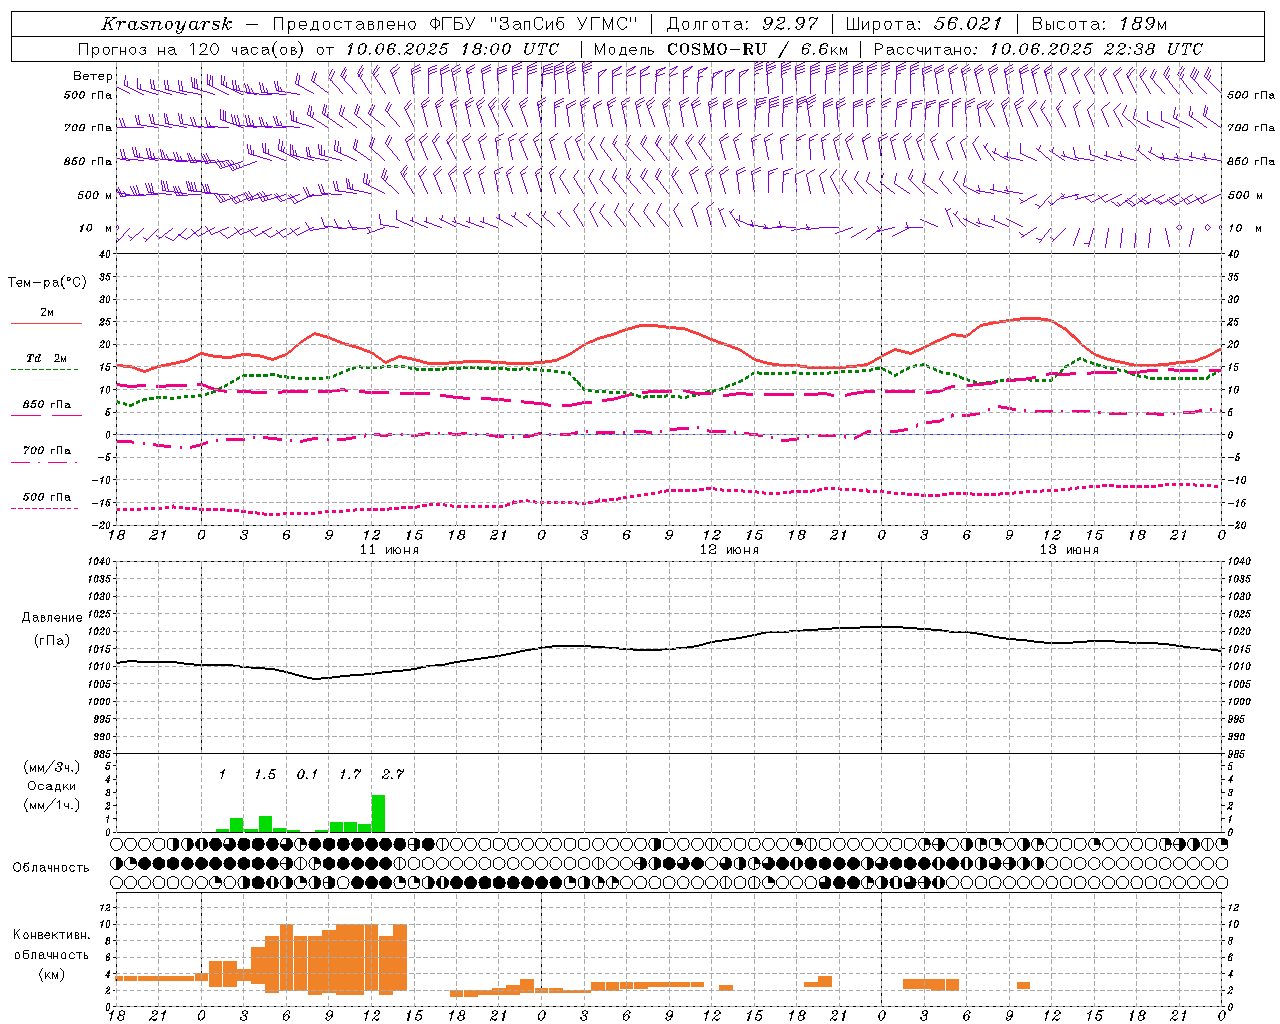Select the ФГБУ "ЗапСиб УГМС" provider text
This screenshot has height=1024, width=1280.
tap(534, 24)
